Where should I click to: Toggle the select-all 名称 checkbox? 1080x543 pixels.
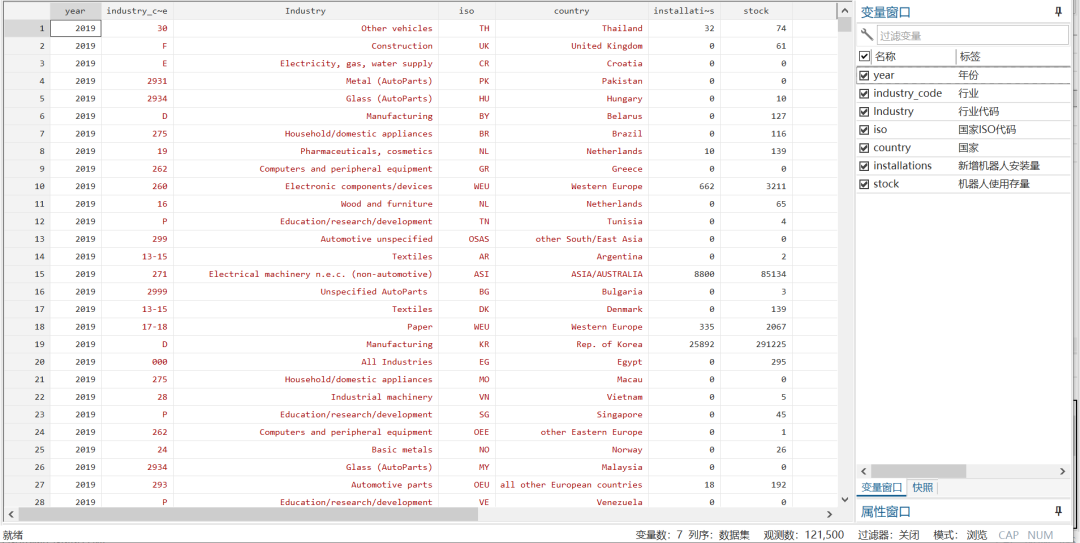click(x=864, y=57)
